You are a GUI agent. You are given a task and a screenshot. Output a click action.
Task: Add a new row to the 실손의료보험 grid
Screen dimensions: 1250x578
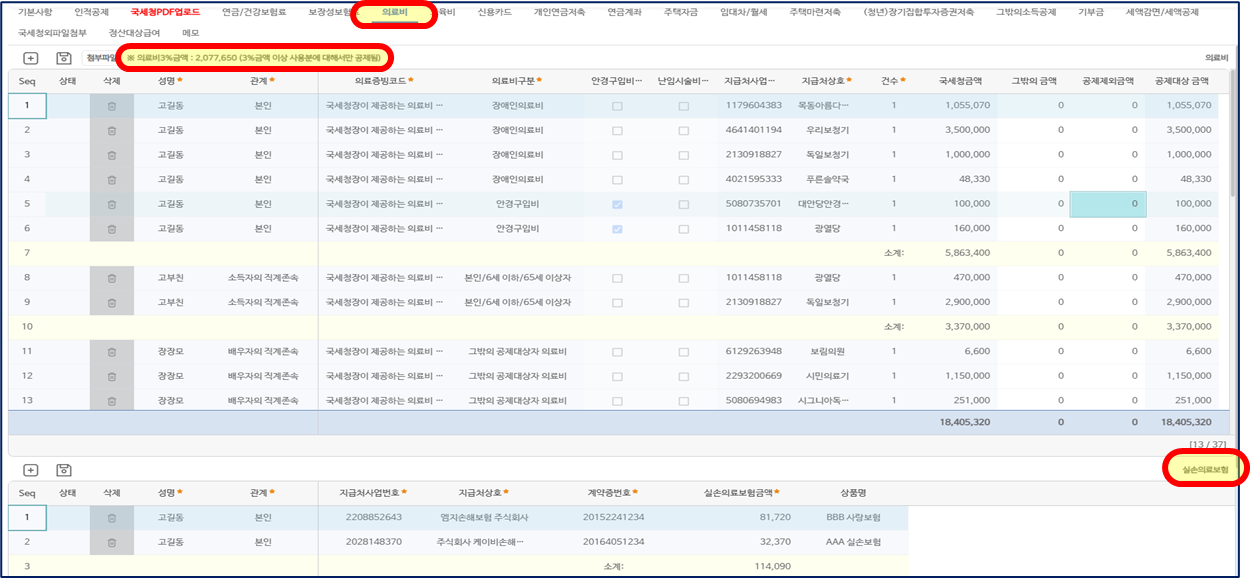click(x=30, y=470)
